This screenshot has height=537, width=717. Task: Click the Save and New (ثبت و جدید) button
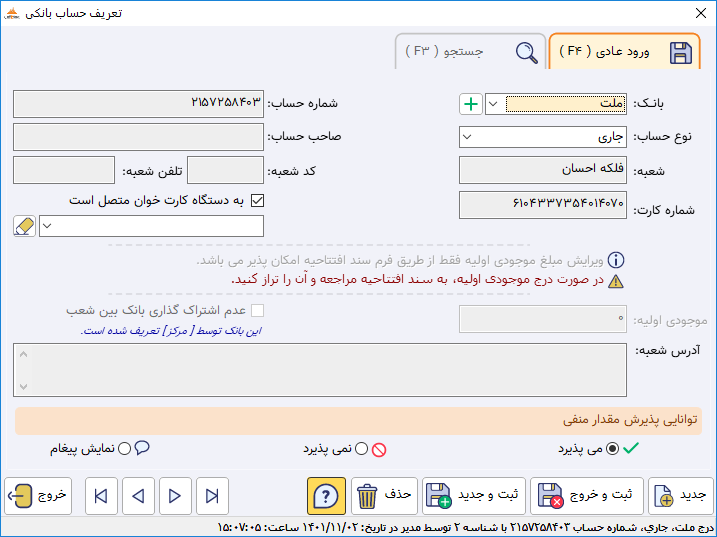pos(474,496)
